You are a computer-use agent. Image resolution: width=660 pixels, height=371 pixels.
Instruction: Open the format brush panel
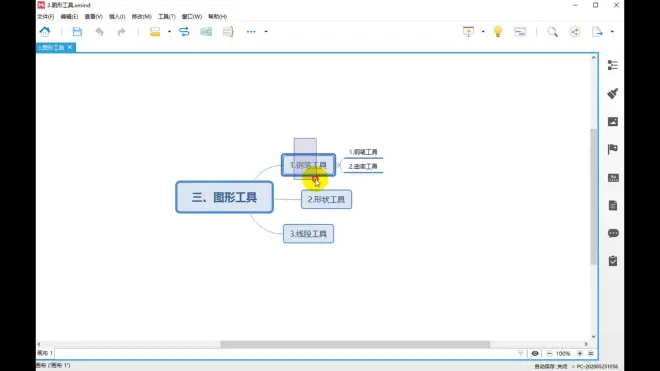point(613,93)
